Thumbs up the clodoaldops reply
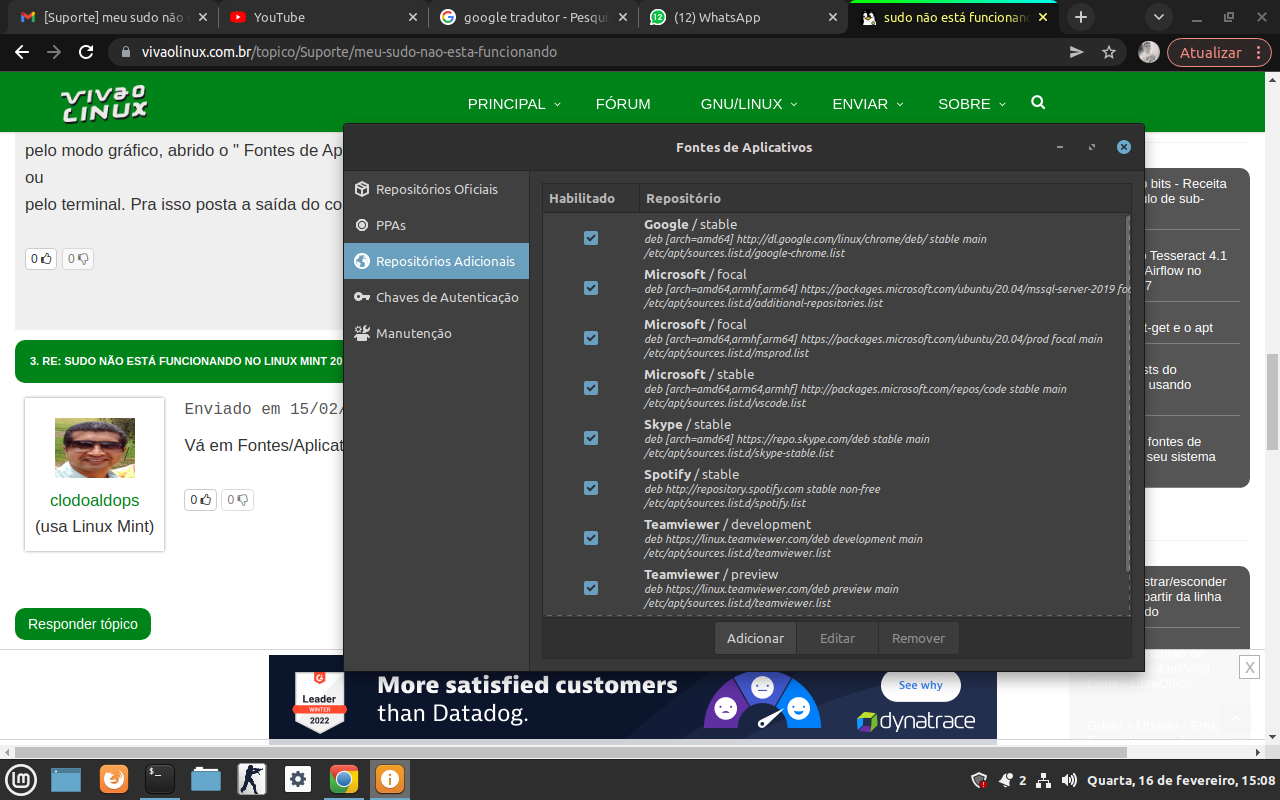Screen dimensions: 1280x800 (201, 499)
